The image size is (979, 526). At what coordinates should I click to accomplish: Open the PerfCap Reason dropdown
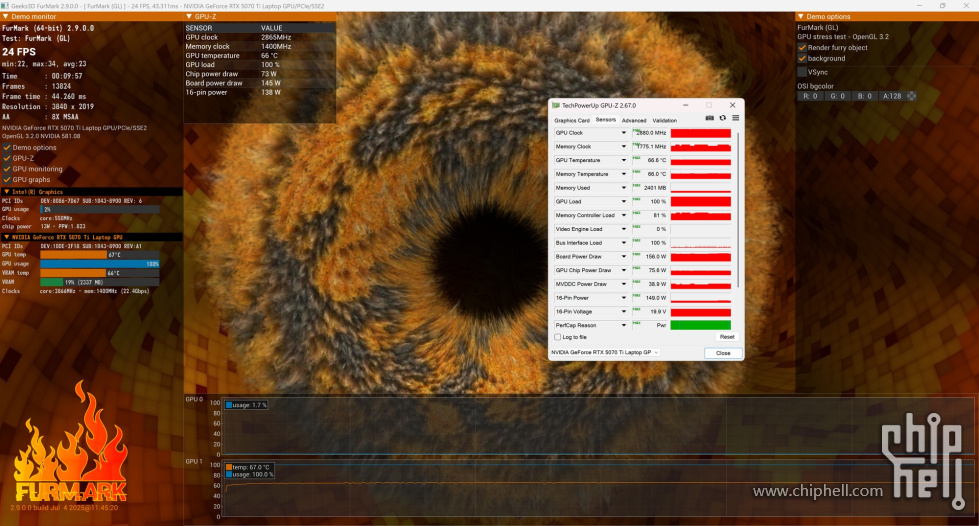[623, 325]
